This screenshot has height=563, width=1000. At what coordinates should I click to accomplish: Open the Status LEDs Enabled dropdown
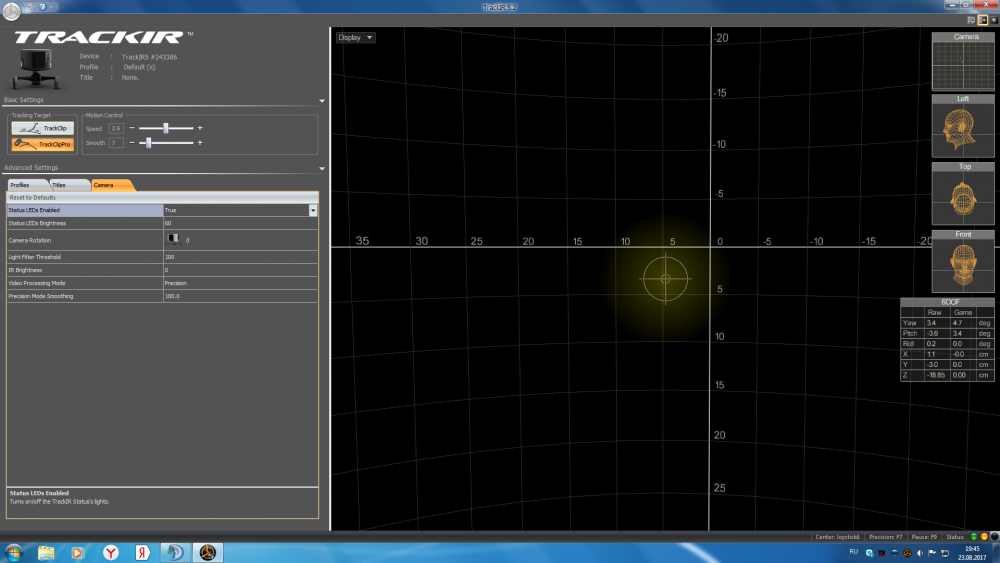pyautogui.click(x=313, y=210)
